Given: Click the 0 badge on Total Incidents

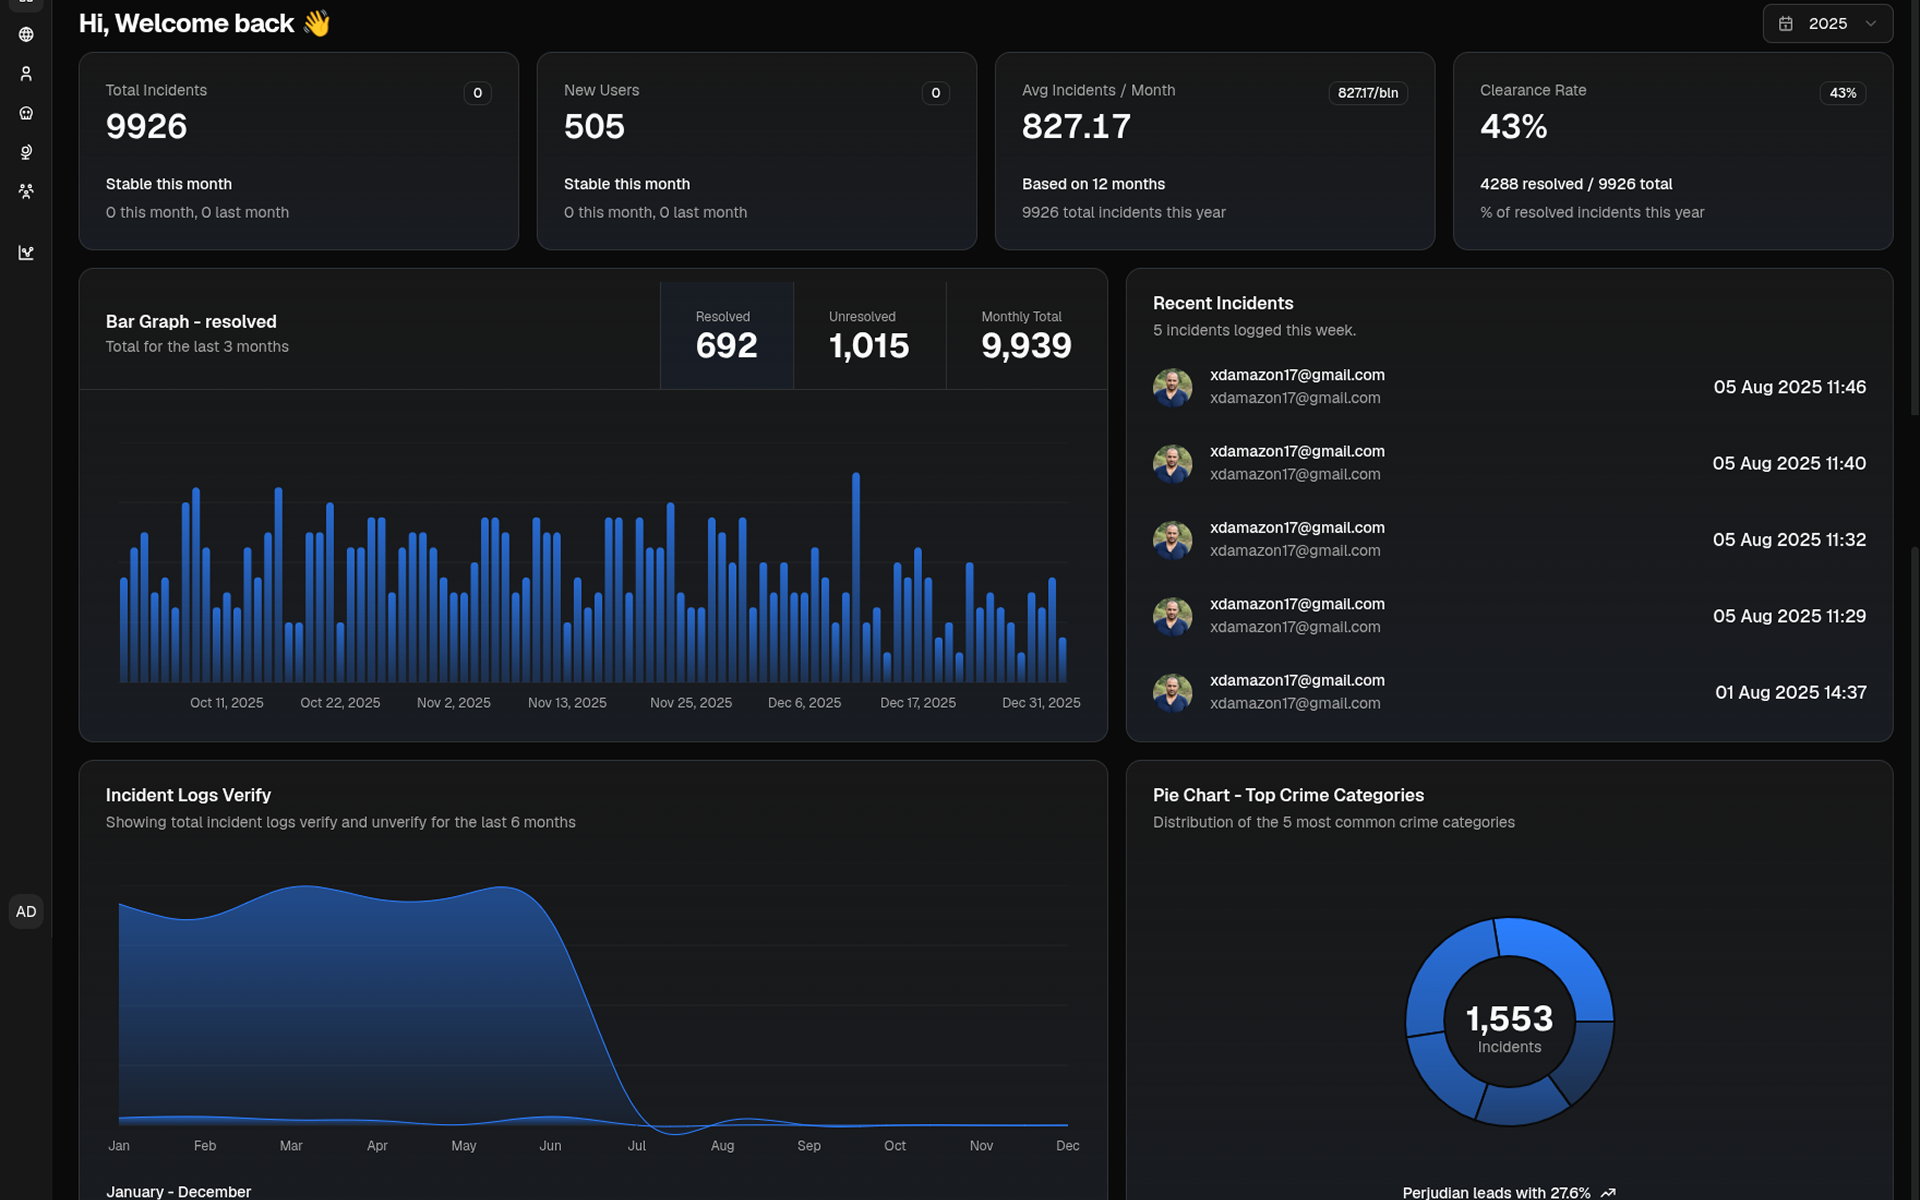Looking at the screenshot, I should click(x=477, y=93).
